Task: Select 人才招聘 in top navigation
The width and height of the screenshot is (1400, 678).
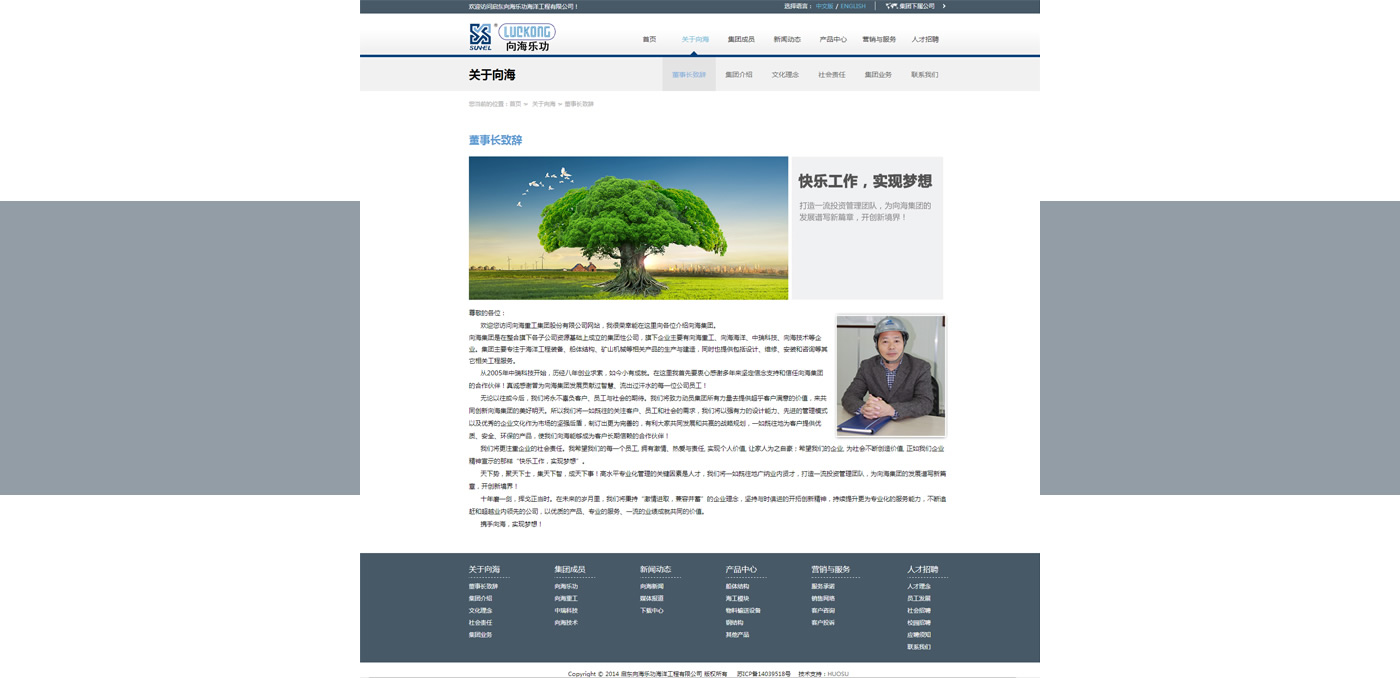Action: [x=925, y=40]
